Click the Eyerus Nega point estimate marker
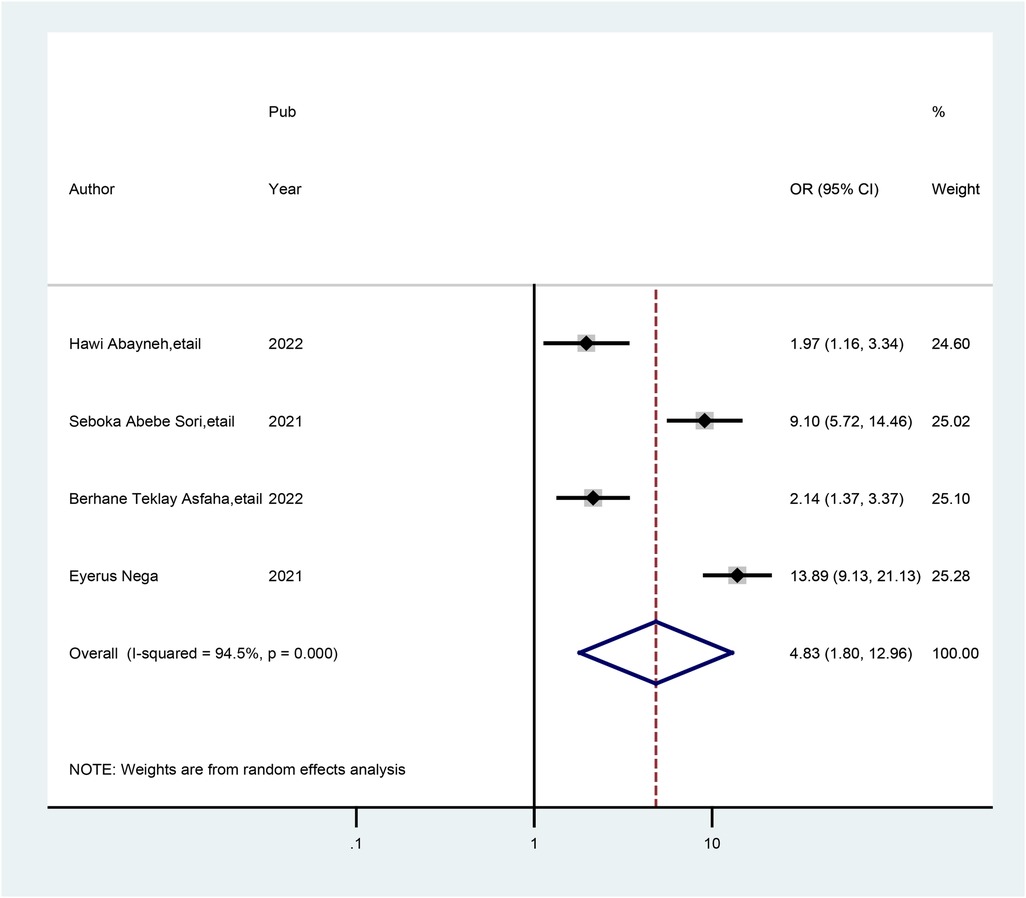Viewport: 1026px width, 898px height. (737, 575)
